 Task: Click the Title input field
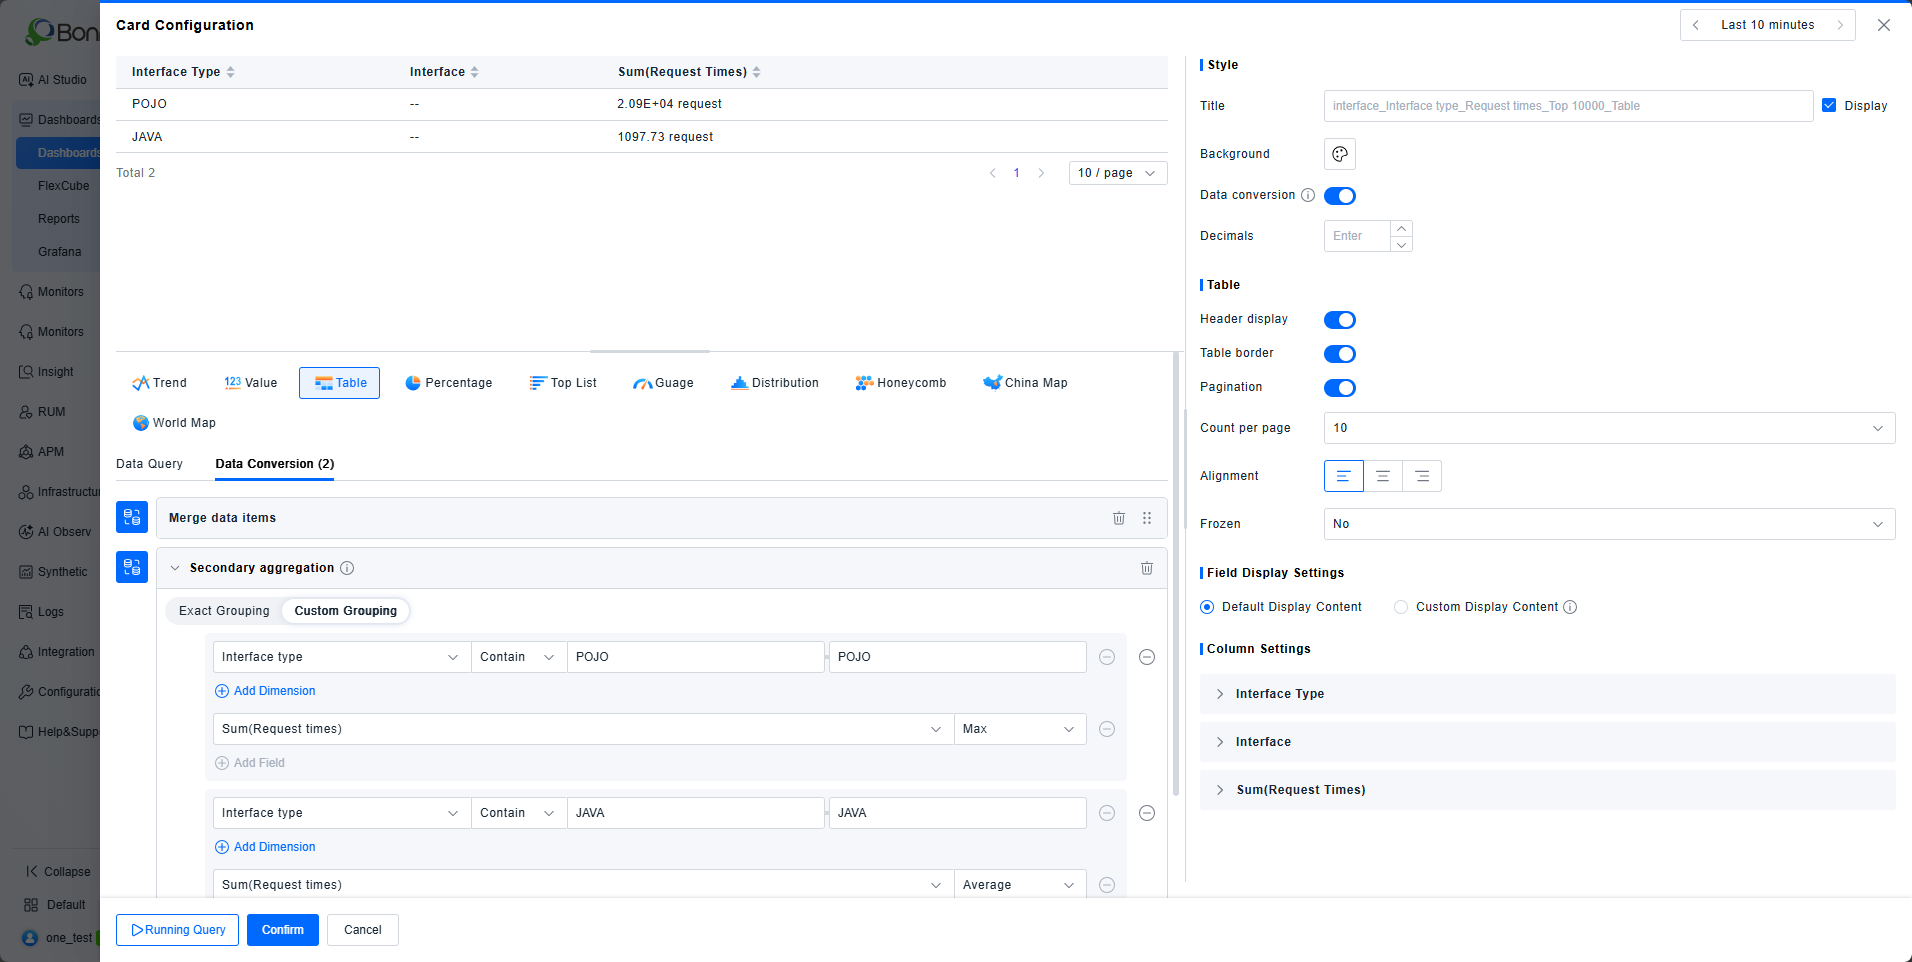pyautogui.click(x=1568, y=106)
